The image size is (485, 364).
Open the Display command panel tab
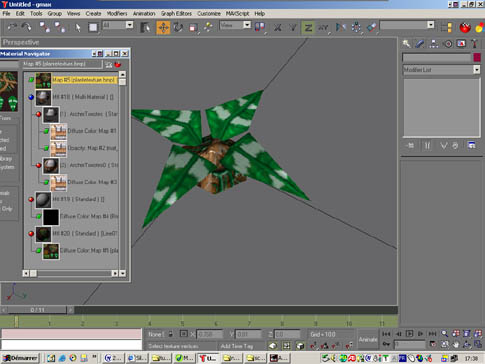pyautogui.click(x=461, y=43)
